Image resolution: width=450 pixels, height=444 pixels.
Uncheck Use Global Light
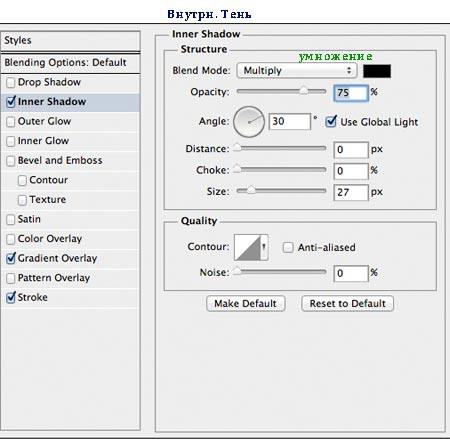point(331,121)
